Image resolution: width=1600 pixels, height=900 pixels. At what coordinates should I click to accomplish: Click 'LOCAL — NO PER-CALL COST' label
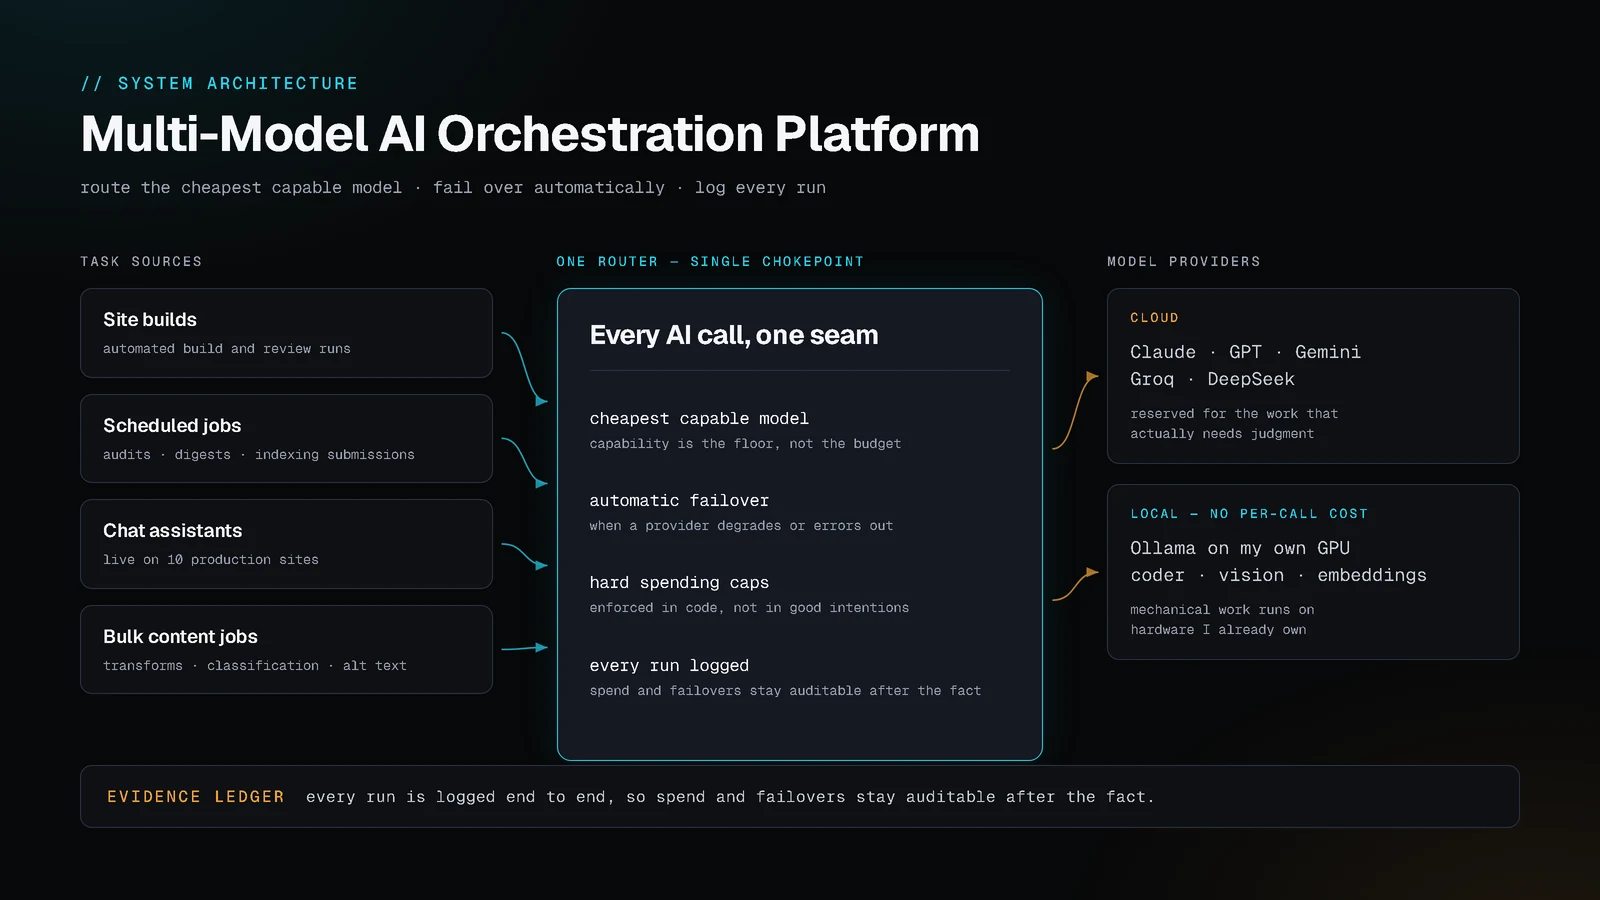[1249, 514]
